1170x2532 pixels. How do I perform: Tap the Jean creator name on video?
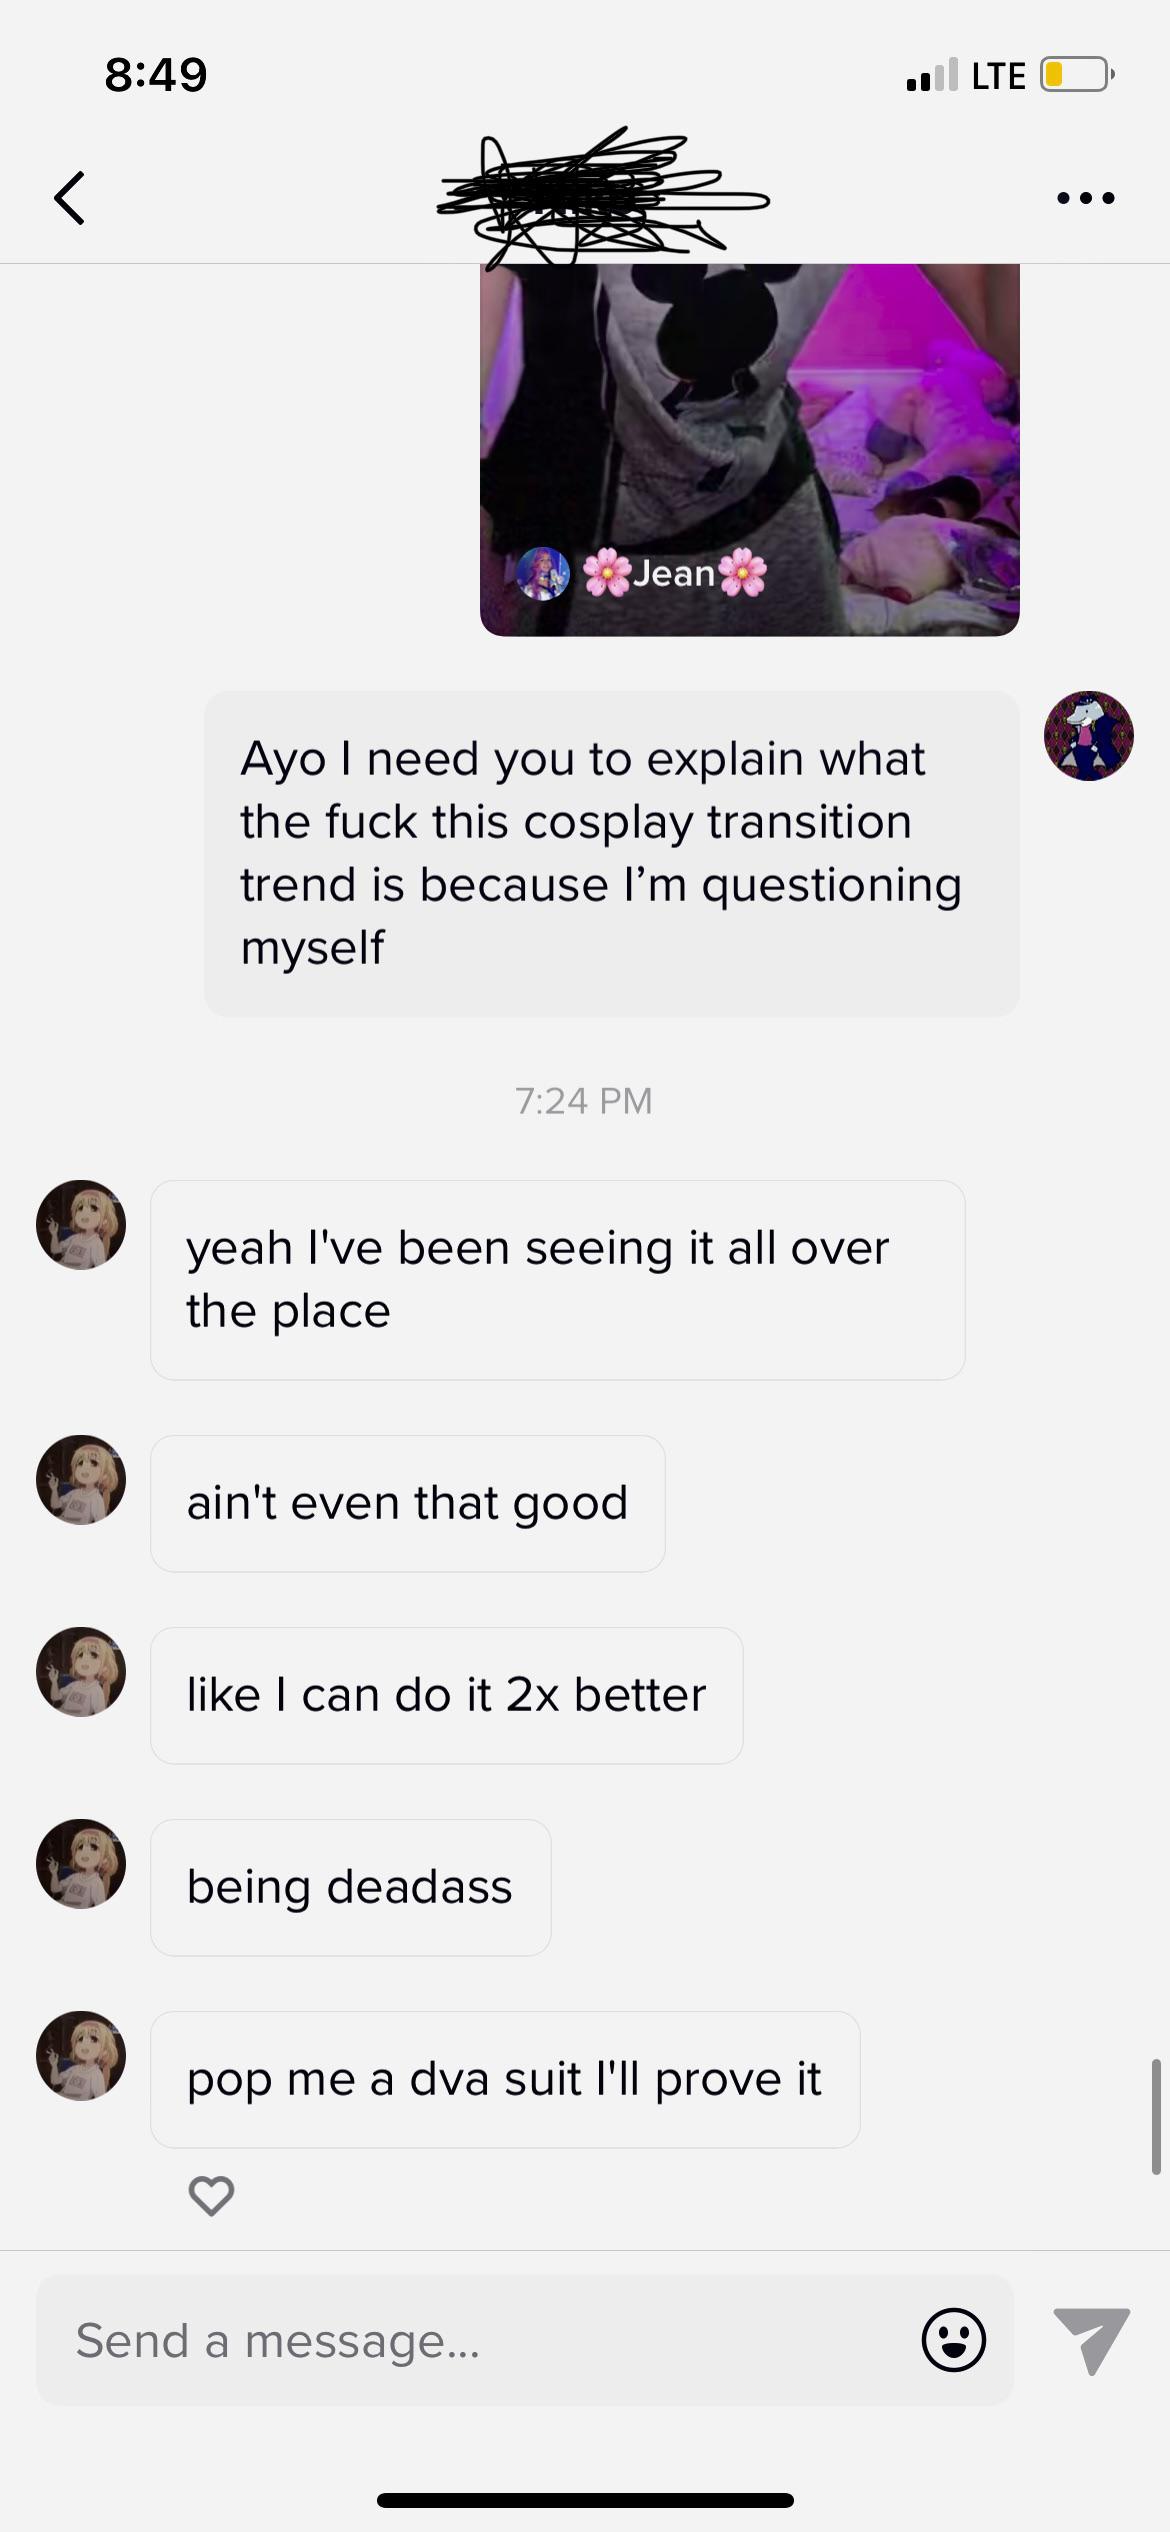click(x=674, y=574)
